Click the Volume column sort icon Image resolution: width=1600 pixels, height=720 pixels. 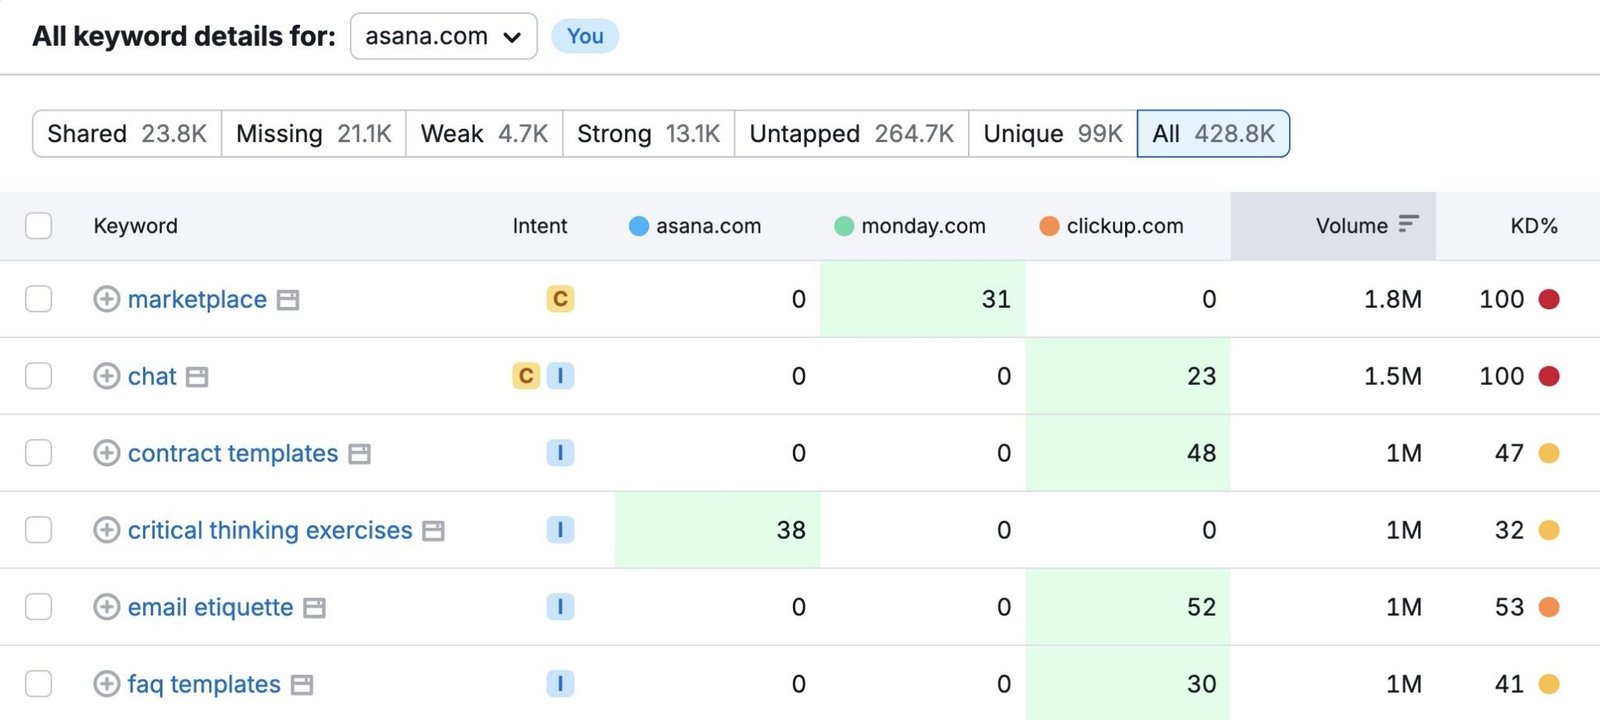point(1408,224)
